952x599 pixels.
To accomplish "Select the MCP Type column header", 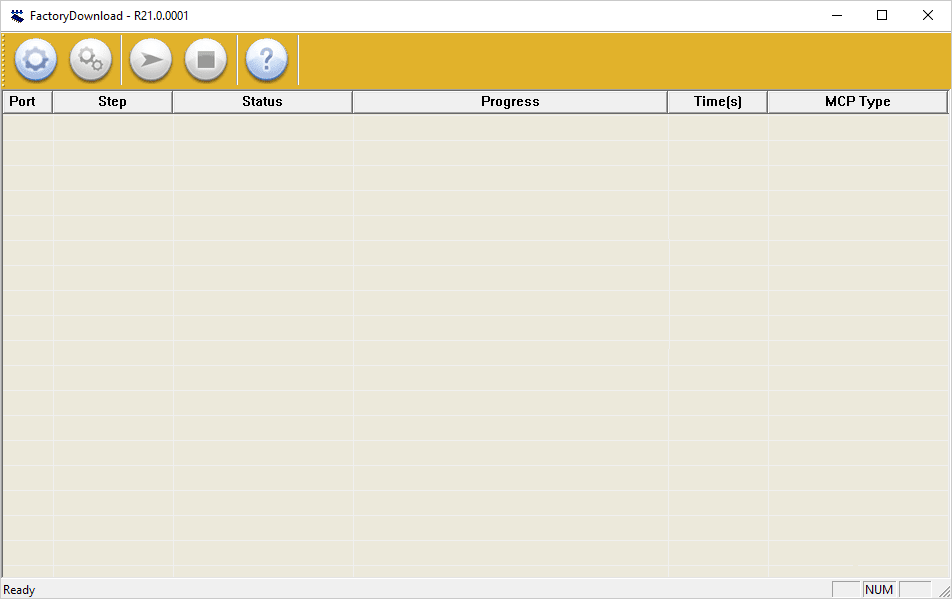I will (x=857, y=101).
